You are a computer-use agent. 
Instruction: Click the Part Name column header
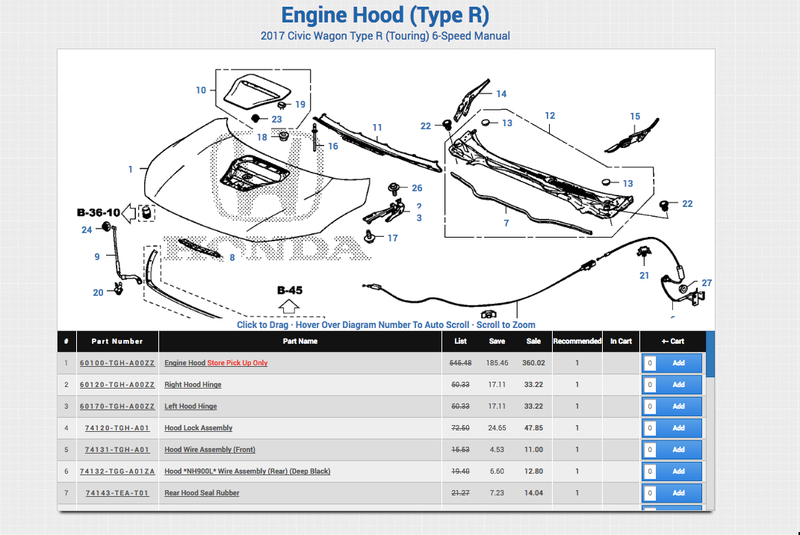(300, 342)
